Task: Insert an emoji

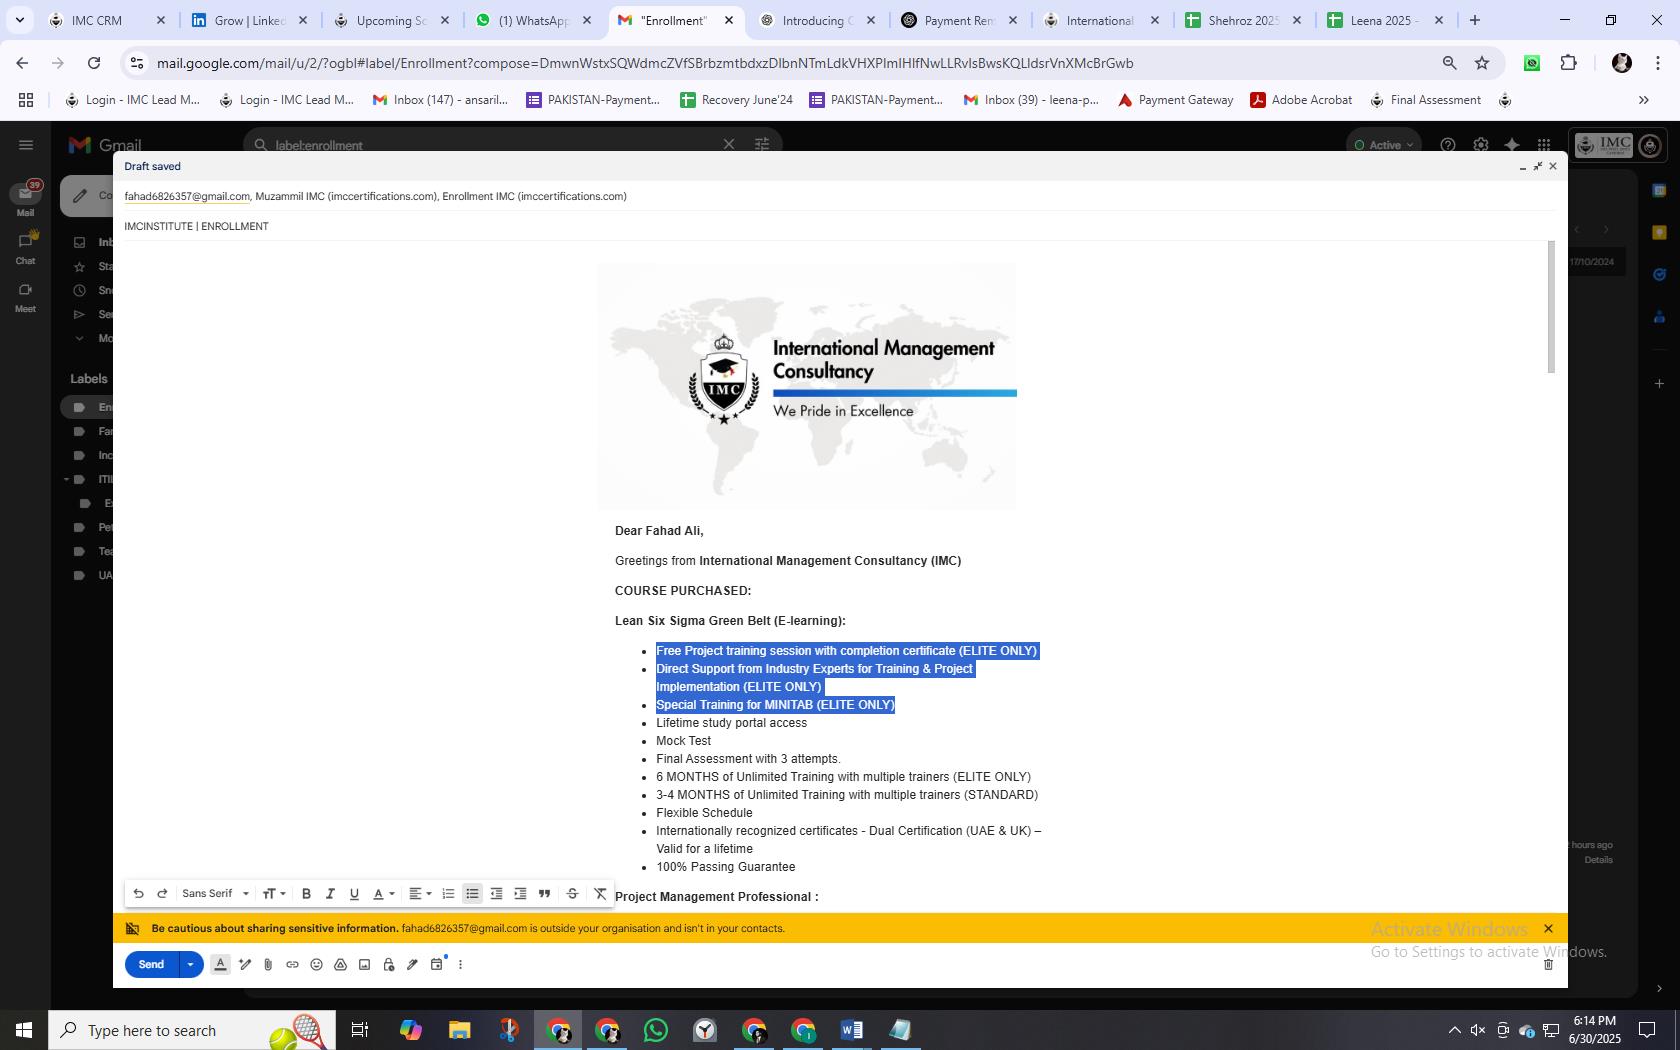Action: tap(316, 965)
